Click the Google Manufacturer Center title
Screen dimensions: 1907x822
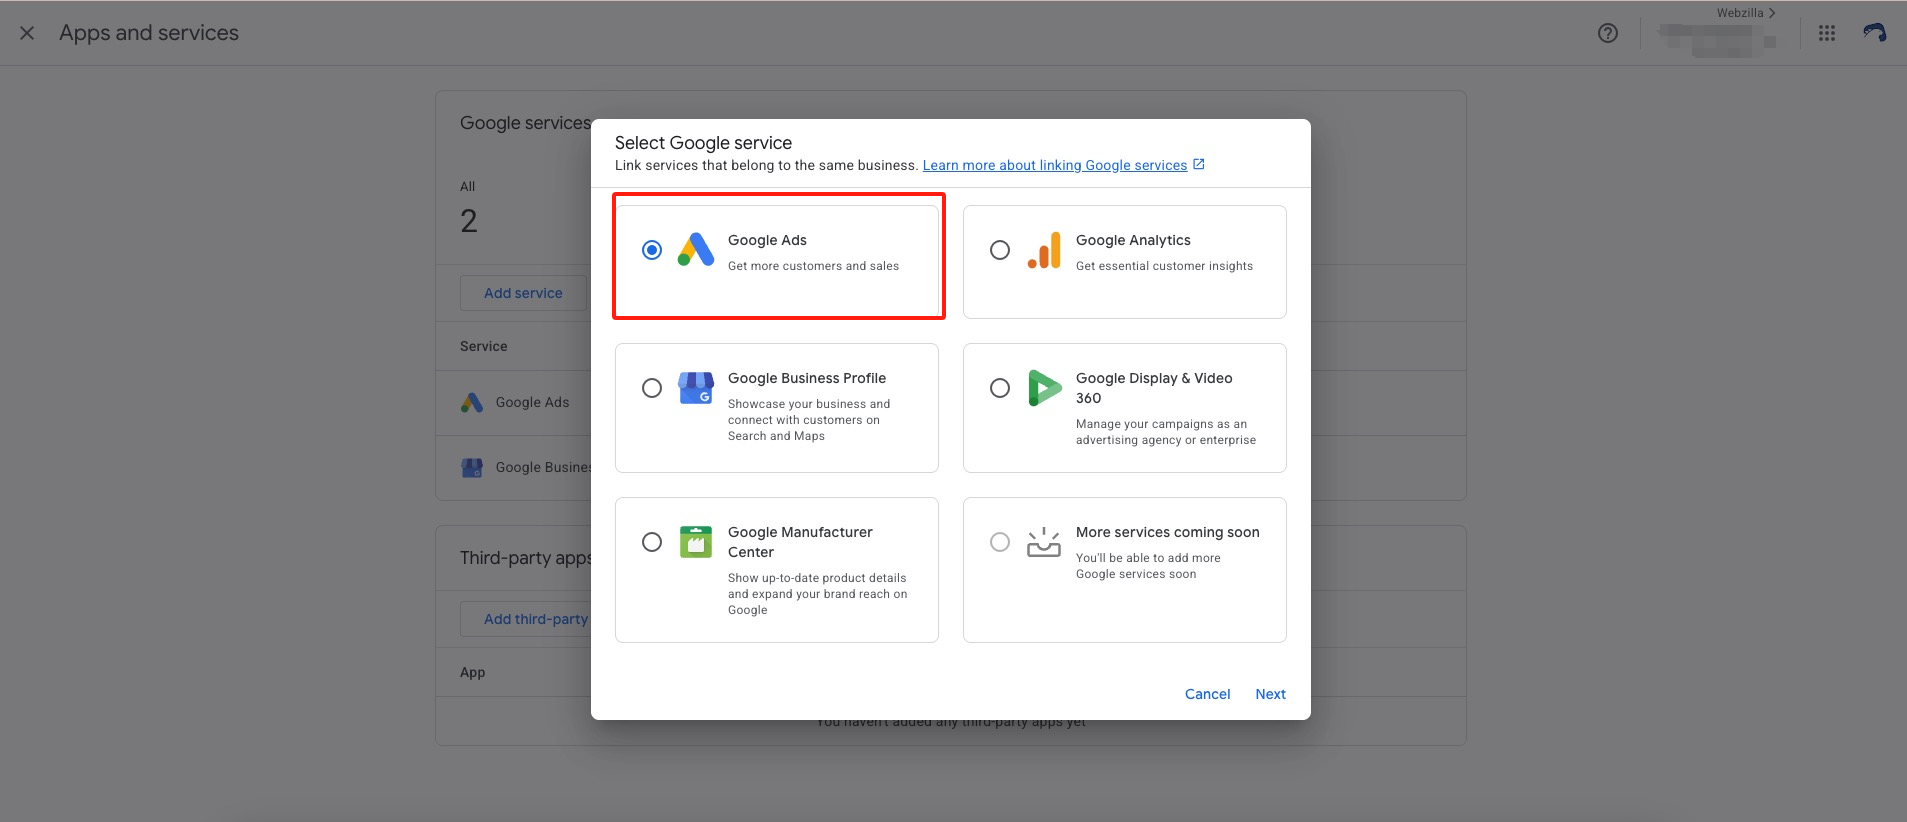pyautogui.click(x=800, y=542)
